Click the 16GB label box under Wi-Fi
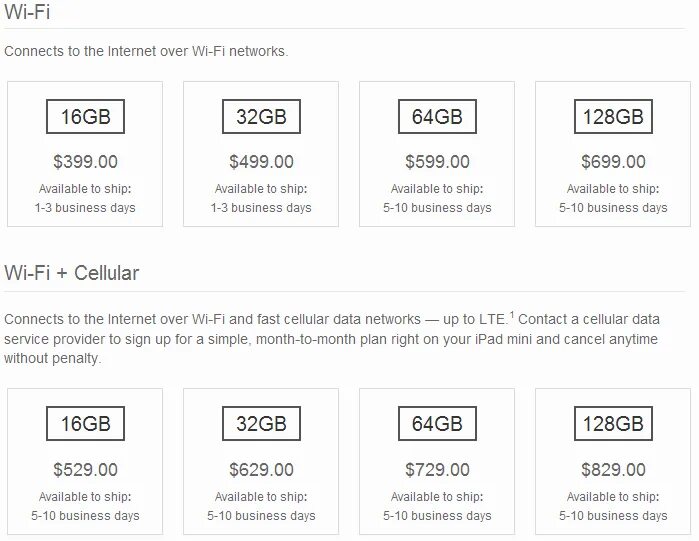Viewport: 699px width, 541px height. [85, 116]
